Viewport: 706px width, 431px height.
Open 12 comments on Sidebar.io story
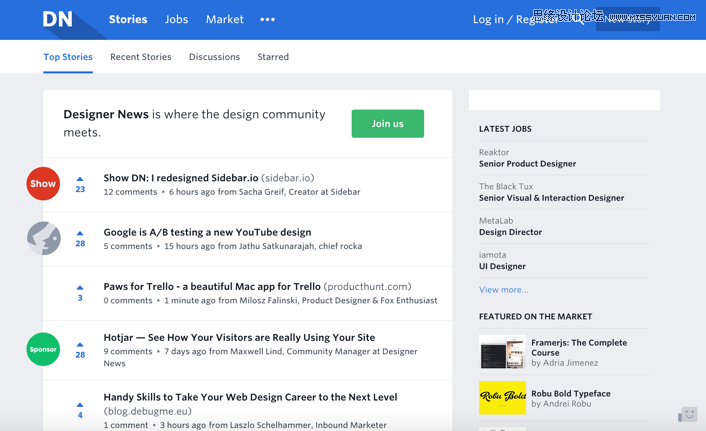(x=130, y=192)
